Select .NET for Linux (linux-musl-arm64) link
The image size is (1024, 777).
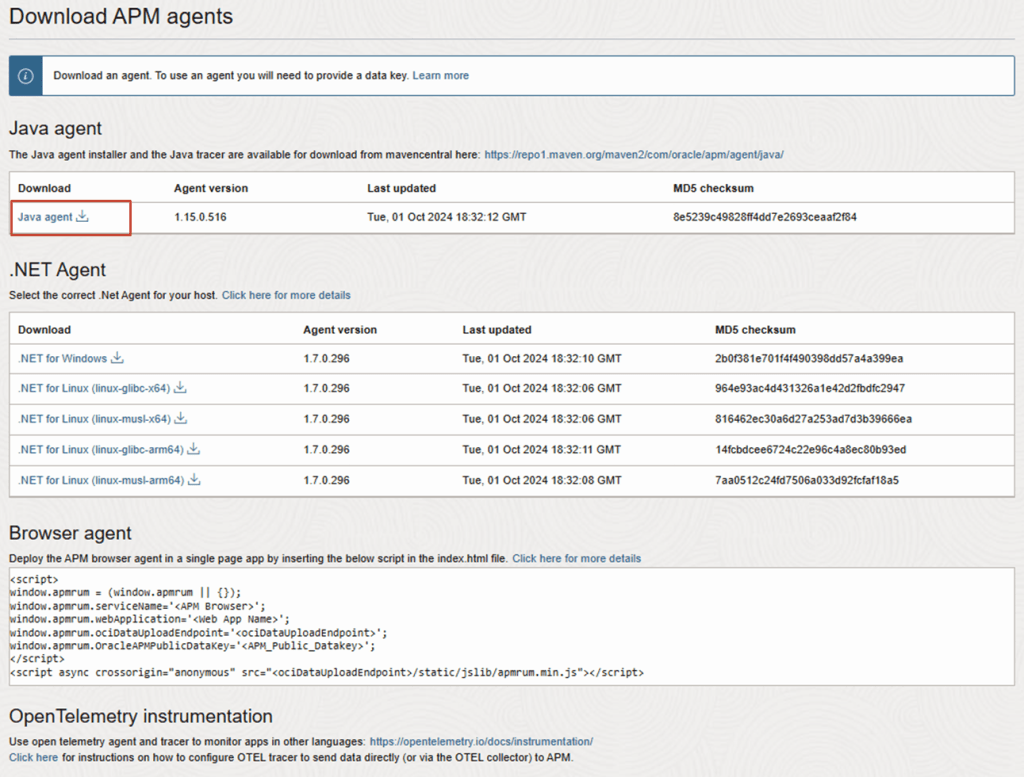[x=101, y=480]
